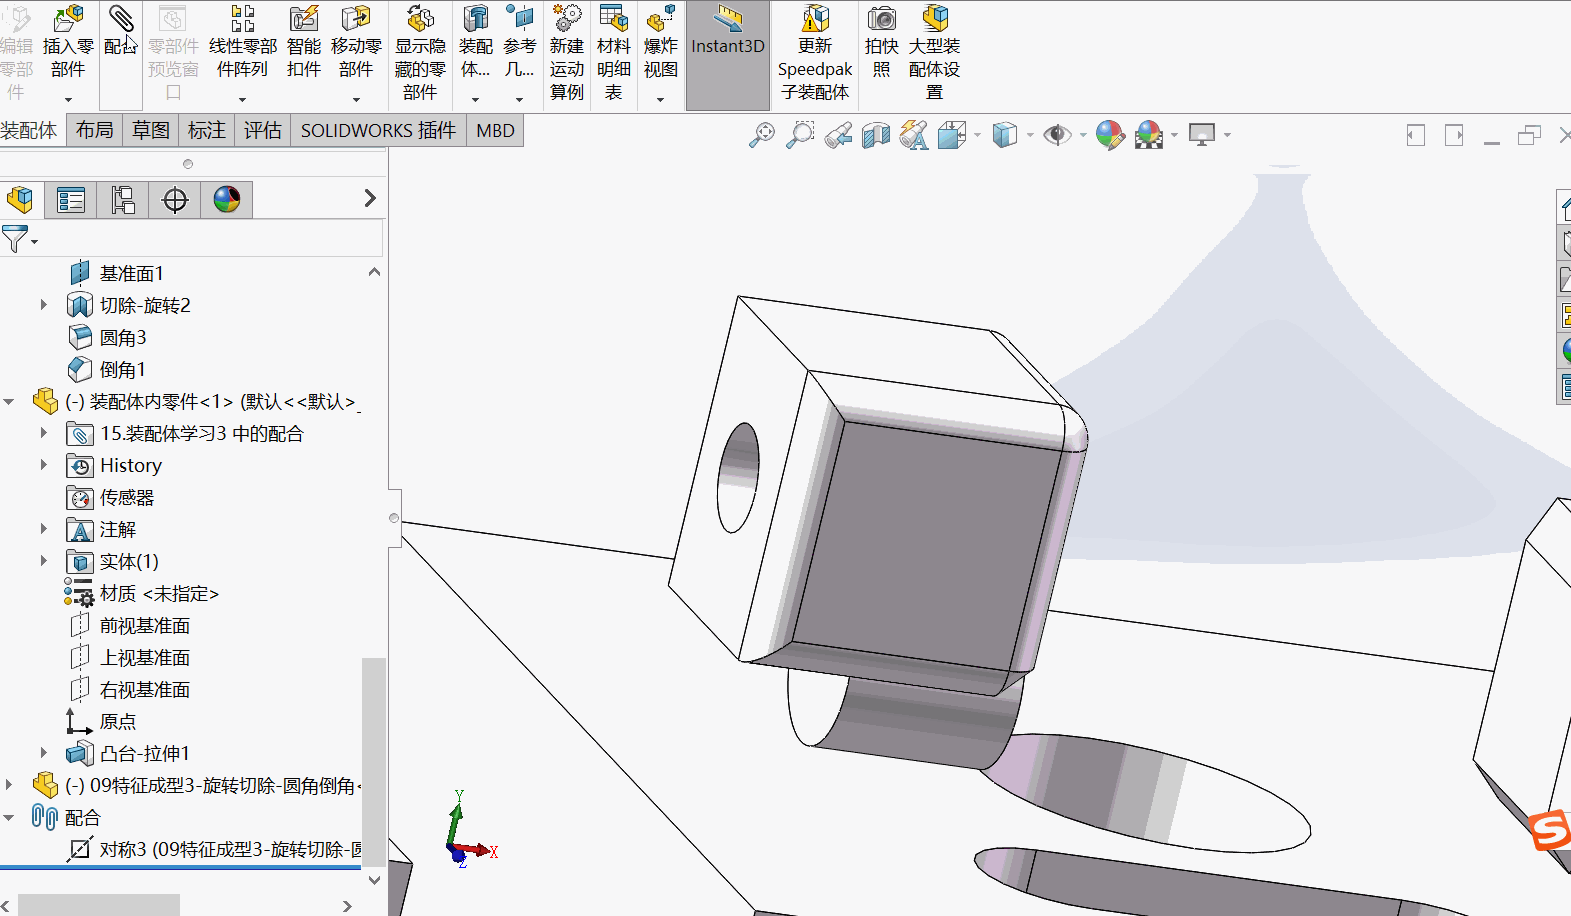
Task: Switch to the MBD ribbon tab
Action: (495, 130)
